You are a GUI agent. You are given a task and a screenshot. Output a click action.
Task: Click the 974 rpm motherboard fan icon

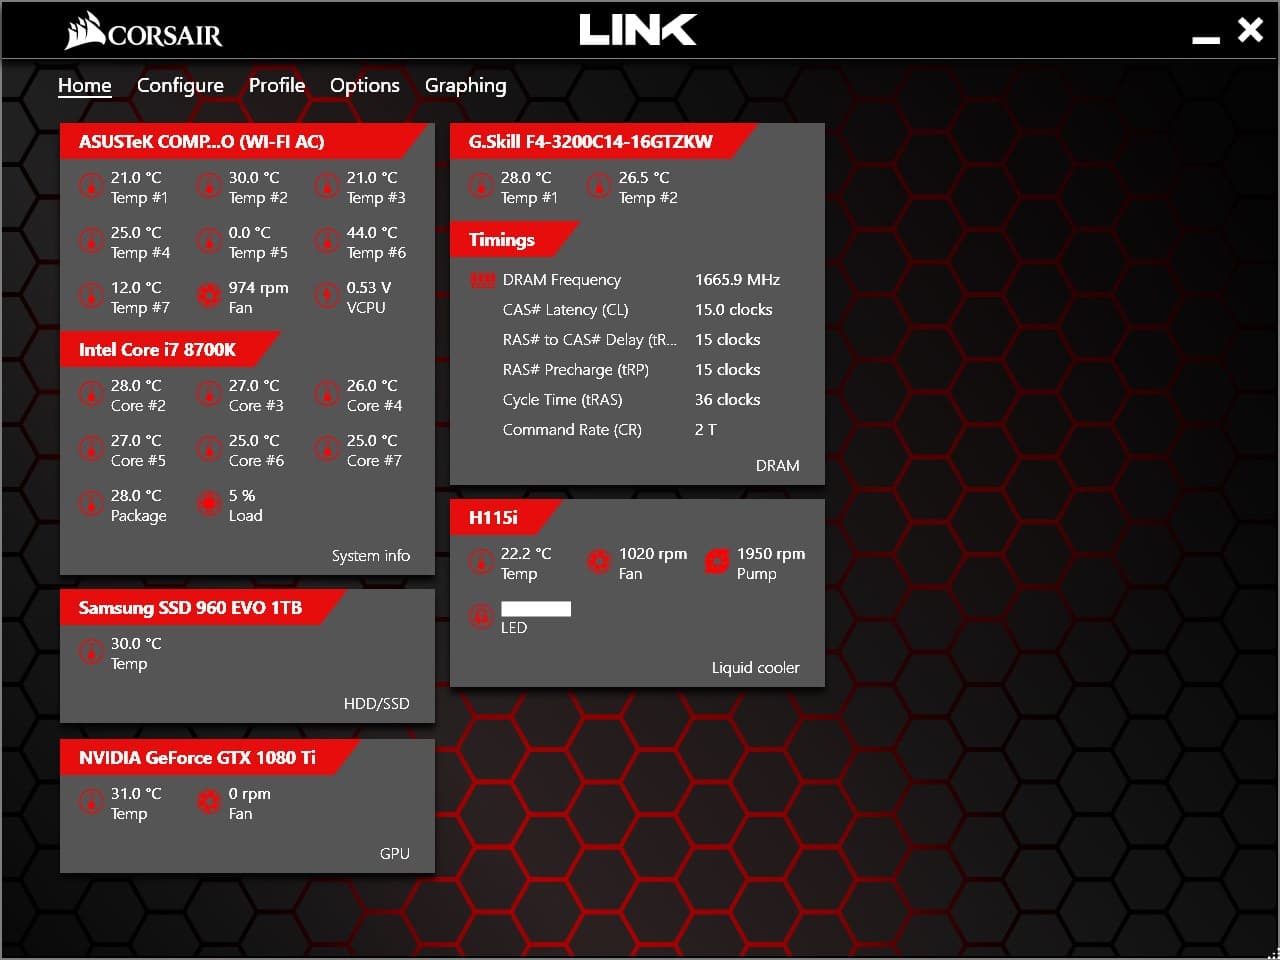(209, 296)
